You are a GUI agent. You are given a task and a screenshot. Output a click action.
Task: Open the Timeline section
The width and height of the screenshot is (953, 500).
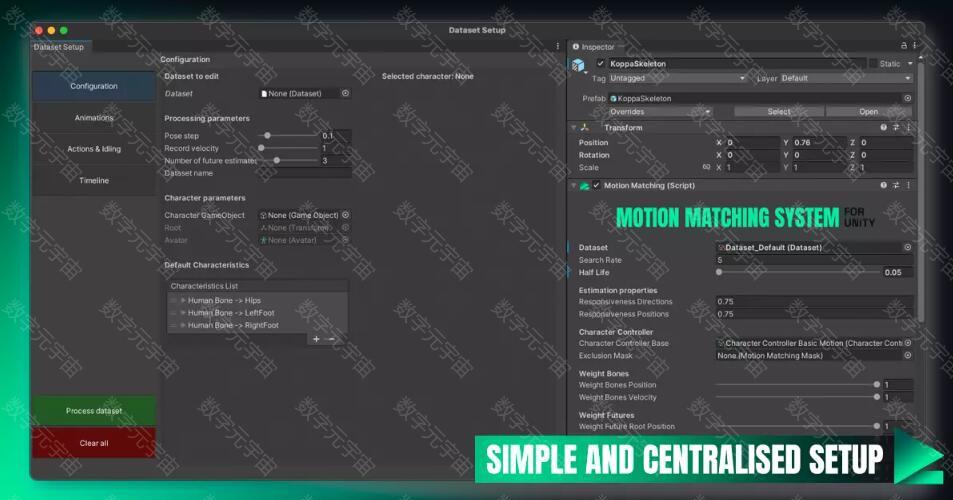94,181
